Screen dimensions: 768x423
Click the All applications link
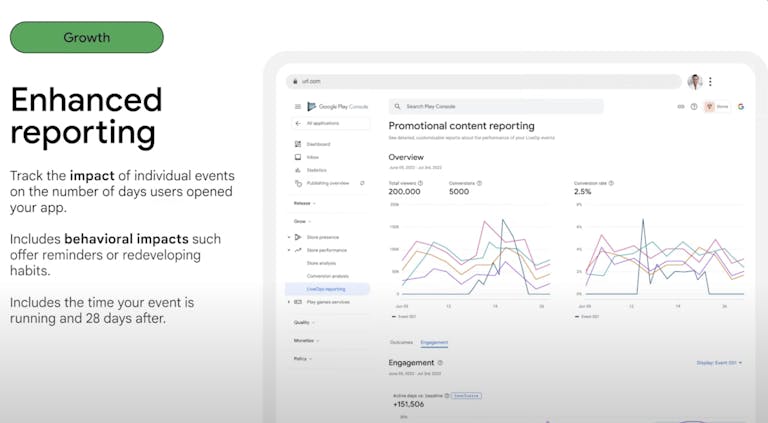click(323, 123)
